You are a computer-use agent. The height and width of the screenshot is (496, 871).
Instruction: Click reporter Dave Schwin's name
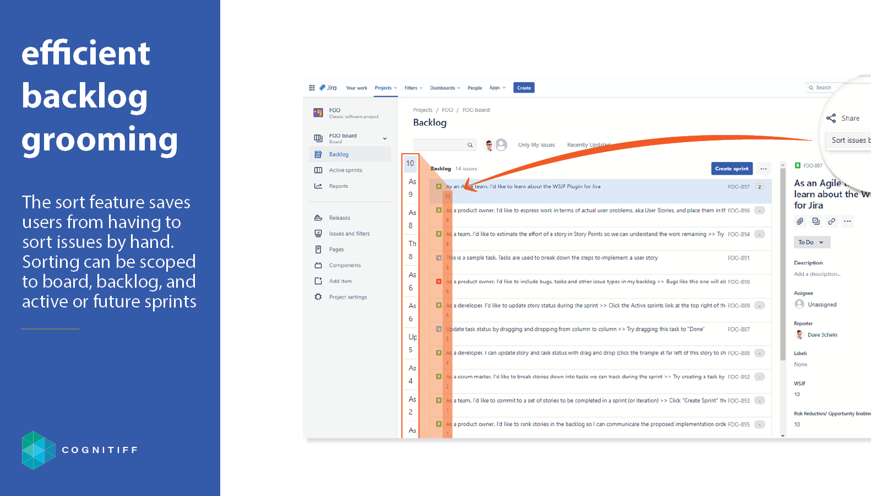pyautogui.click(x=822, y=335)
